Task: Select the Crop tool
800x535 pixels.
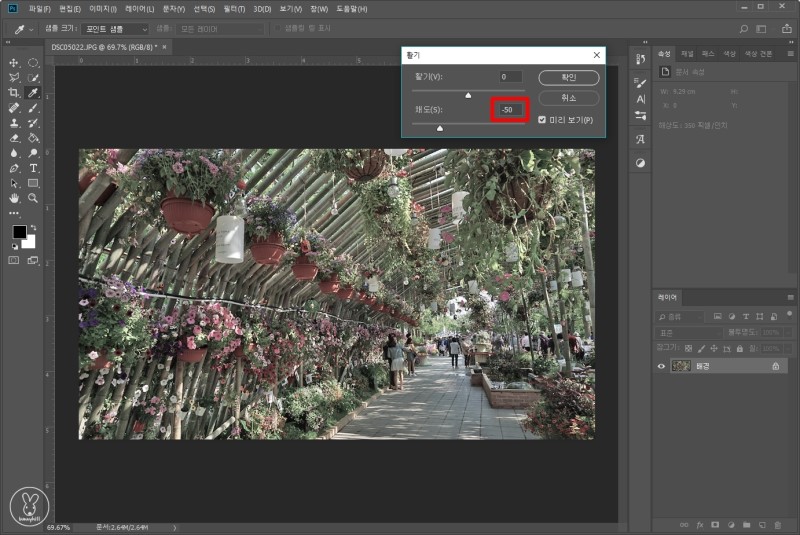Action: tap(14, 93)
